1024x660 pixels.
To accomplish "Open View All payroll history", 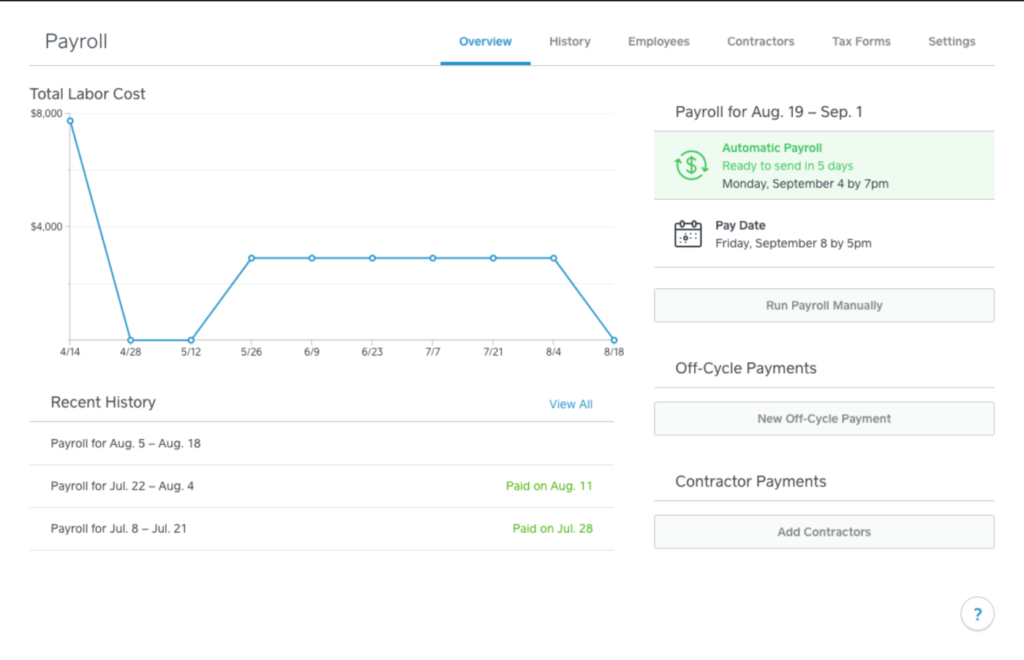I will [570, 404].
